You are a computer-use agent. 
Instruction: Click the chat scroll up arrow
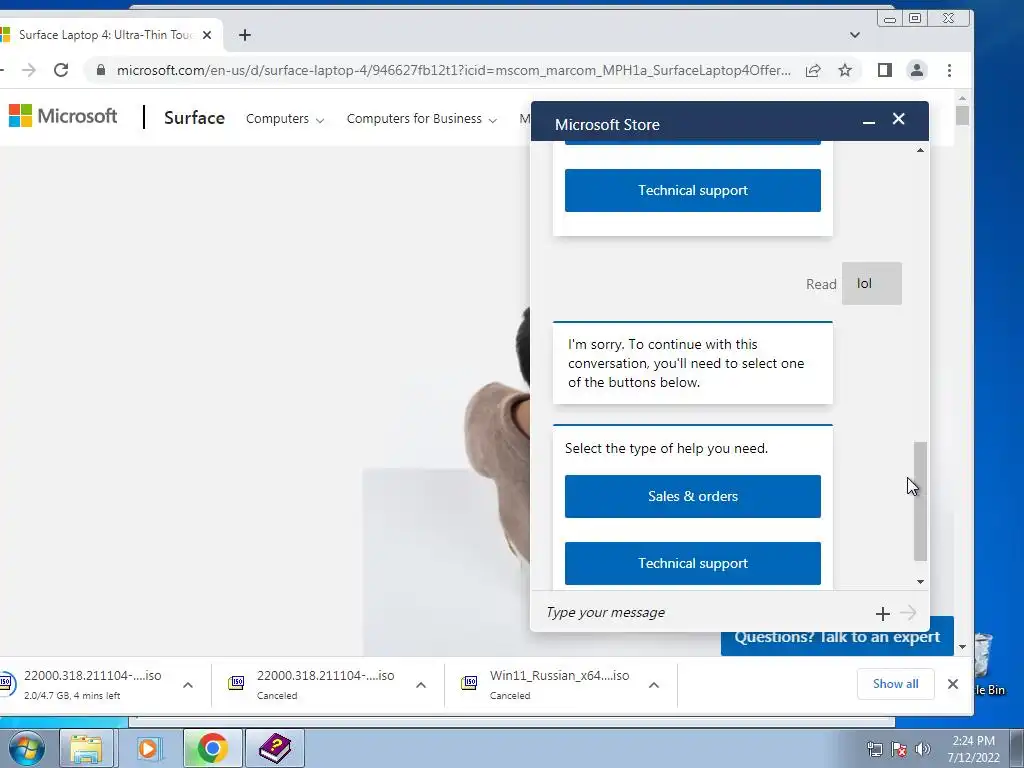pyautogui.click(x=920, y=150)
